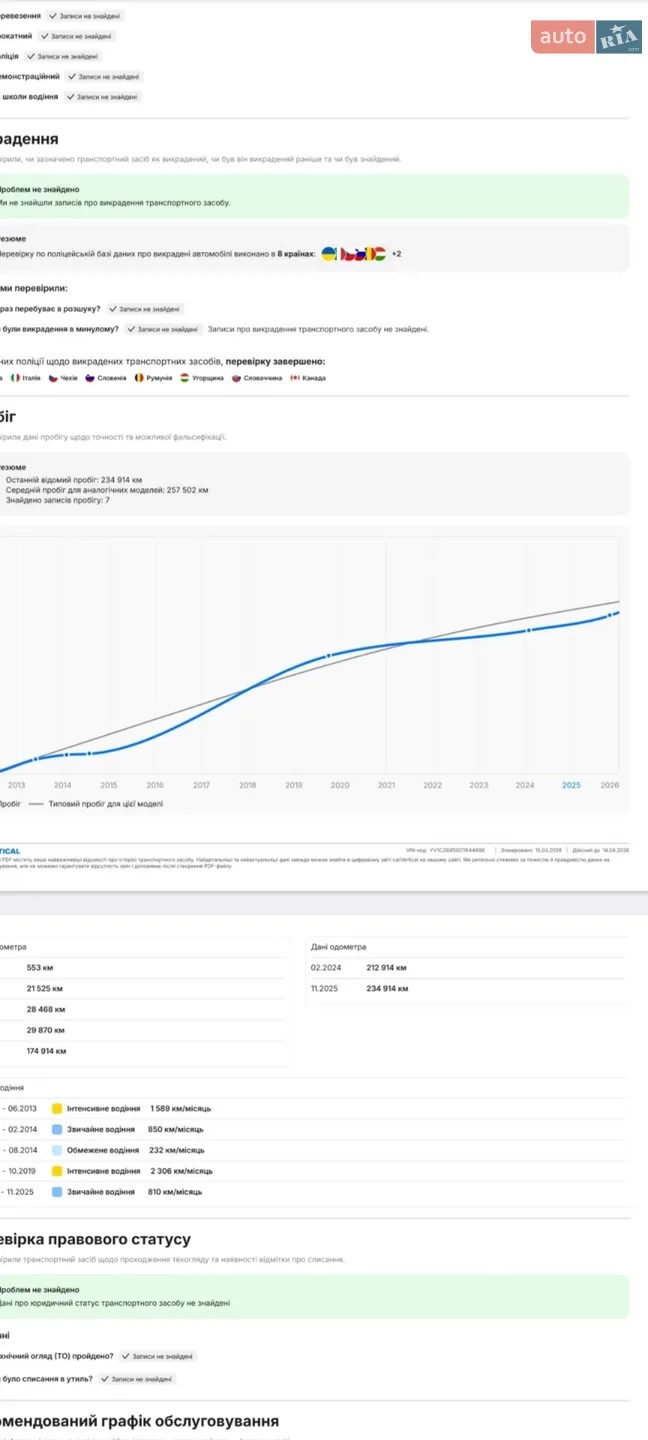This screenshot has width=648, height=1440.
Task: Click light-blue swatch beside Обмежене водіння
Action: (x=57, y=1150)
